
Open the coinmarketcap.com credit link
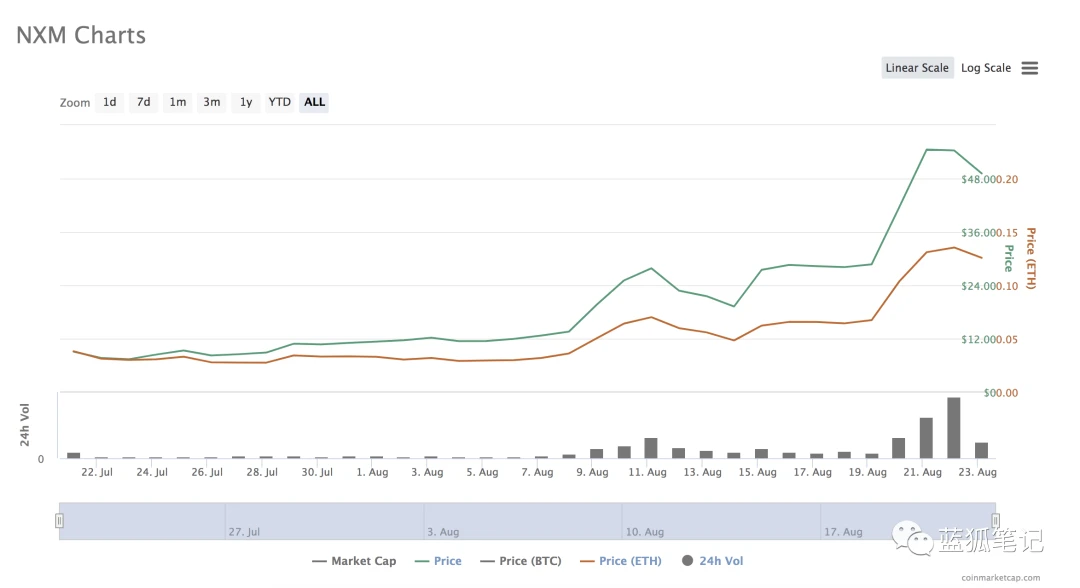[1001, 578]
